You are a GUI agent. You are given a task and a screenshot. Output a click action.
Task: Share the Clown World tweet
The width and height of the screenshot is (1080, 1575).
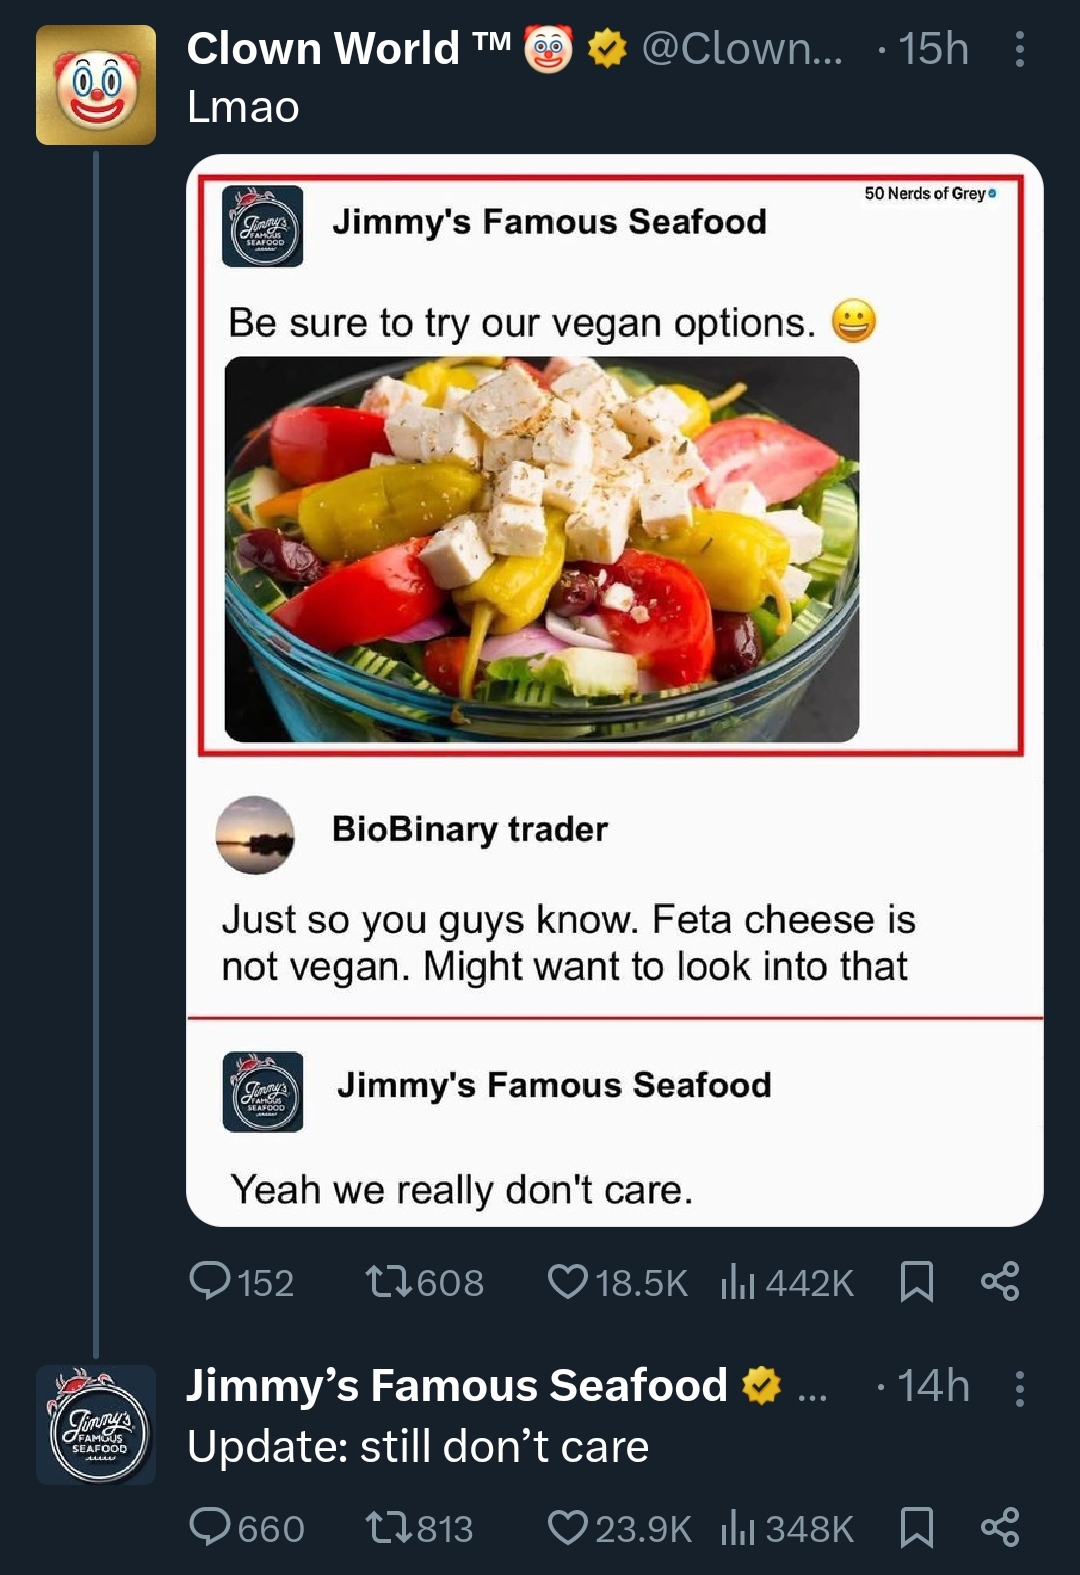coord(1000,1281)
